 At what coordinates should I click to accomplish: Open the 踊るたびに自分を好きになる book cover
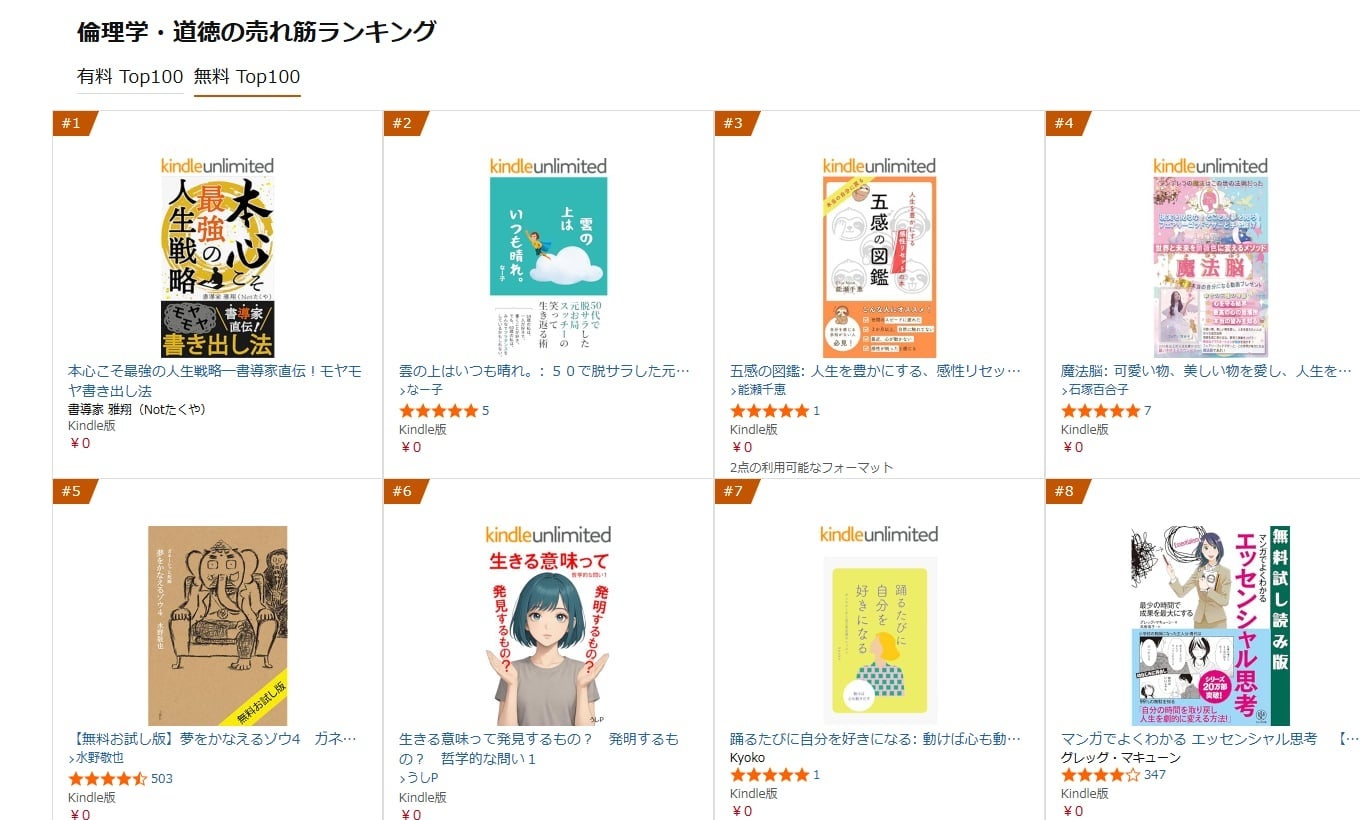click(x=879, y=640)
